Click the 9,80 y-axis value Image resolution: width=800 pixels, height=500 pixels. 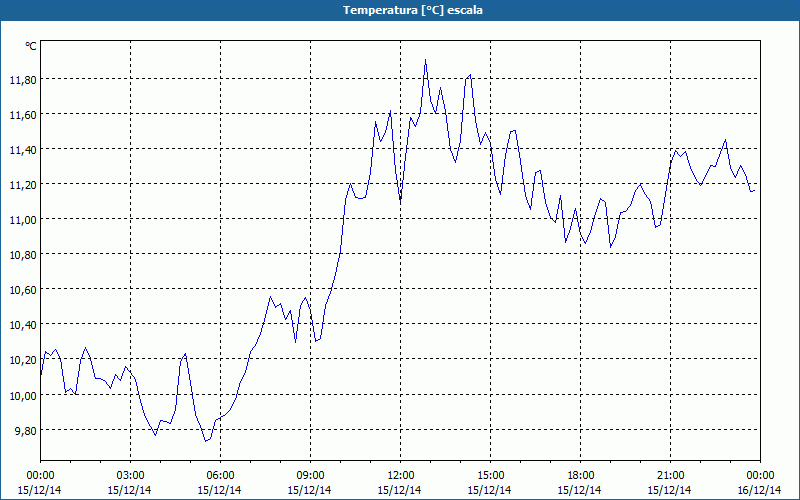pyautogui.click(x=24, y=430)
